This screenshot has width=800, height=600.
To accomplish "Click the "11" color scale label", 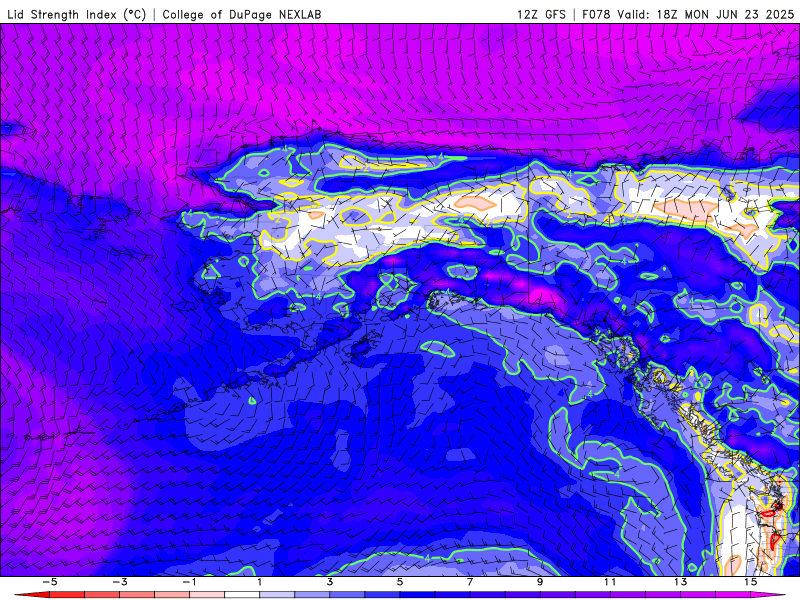I will [610, 582].
